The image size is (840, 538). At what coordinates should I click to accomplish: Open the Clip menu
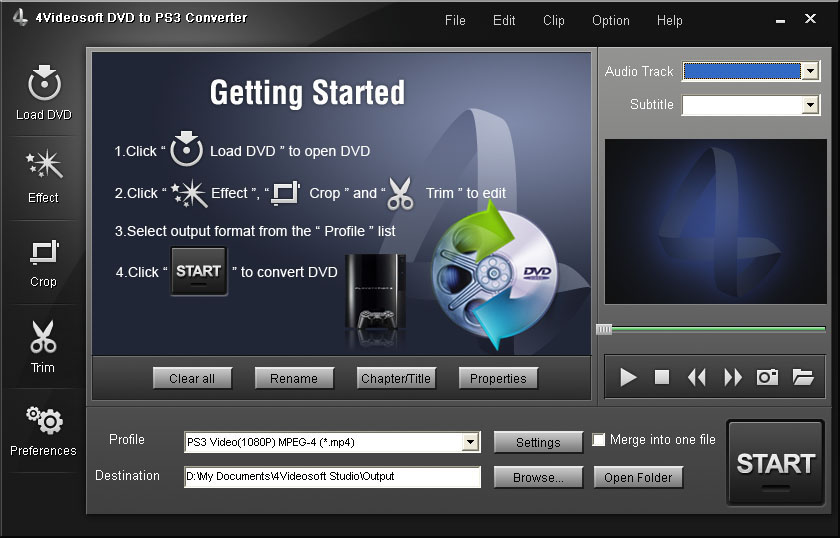click(553, 20)
